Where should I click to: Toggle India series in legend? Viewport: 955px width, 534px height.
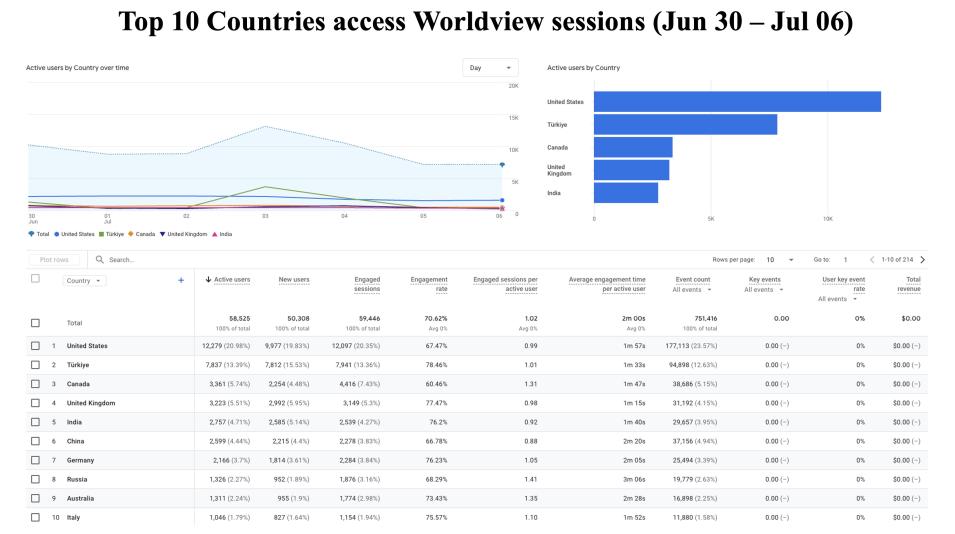point(222,234)
